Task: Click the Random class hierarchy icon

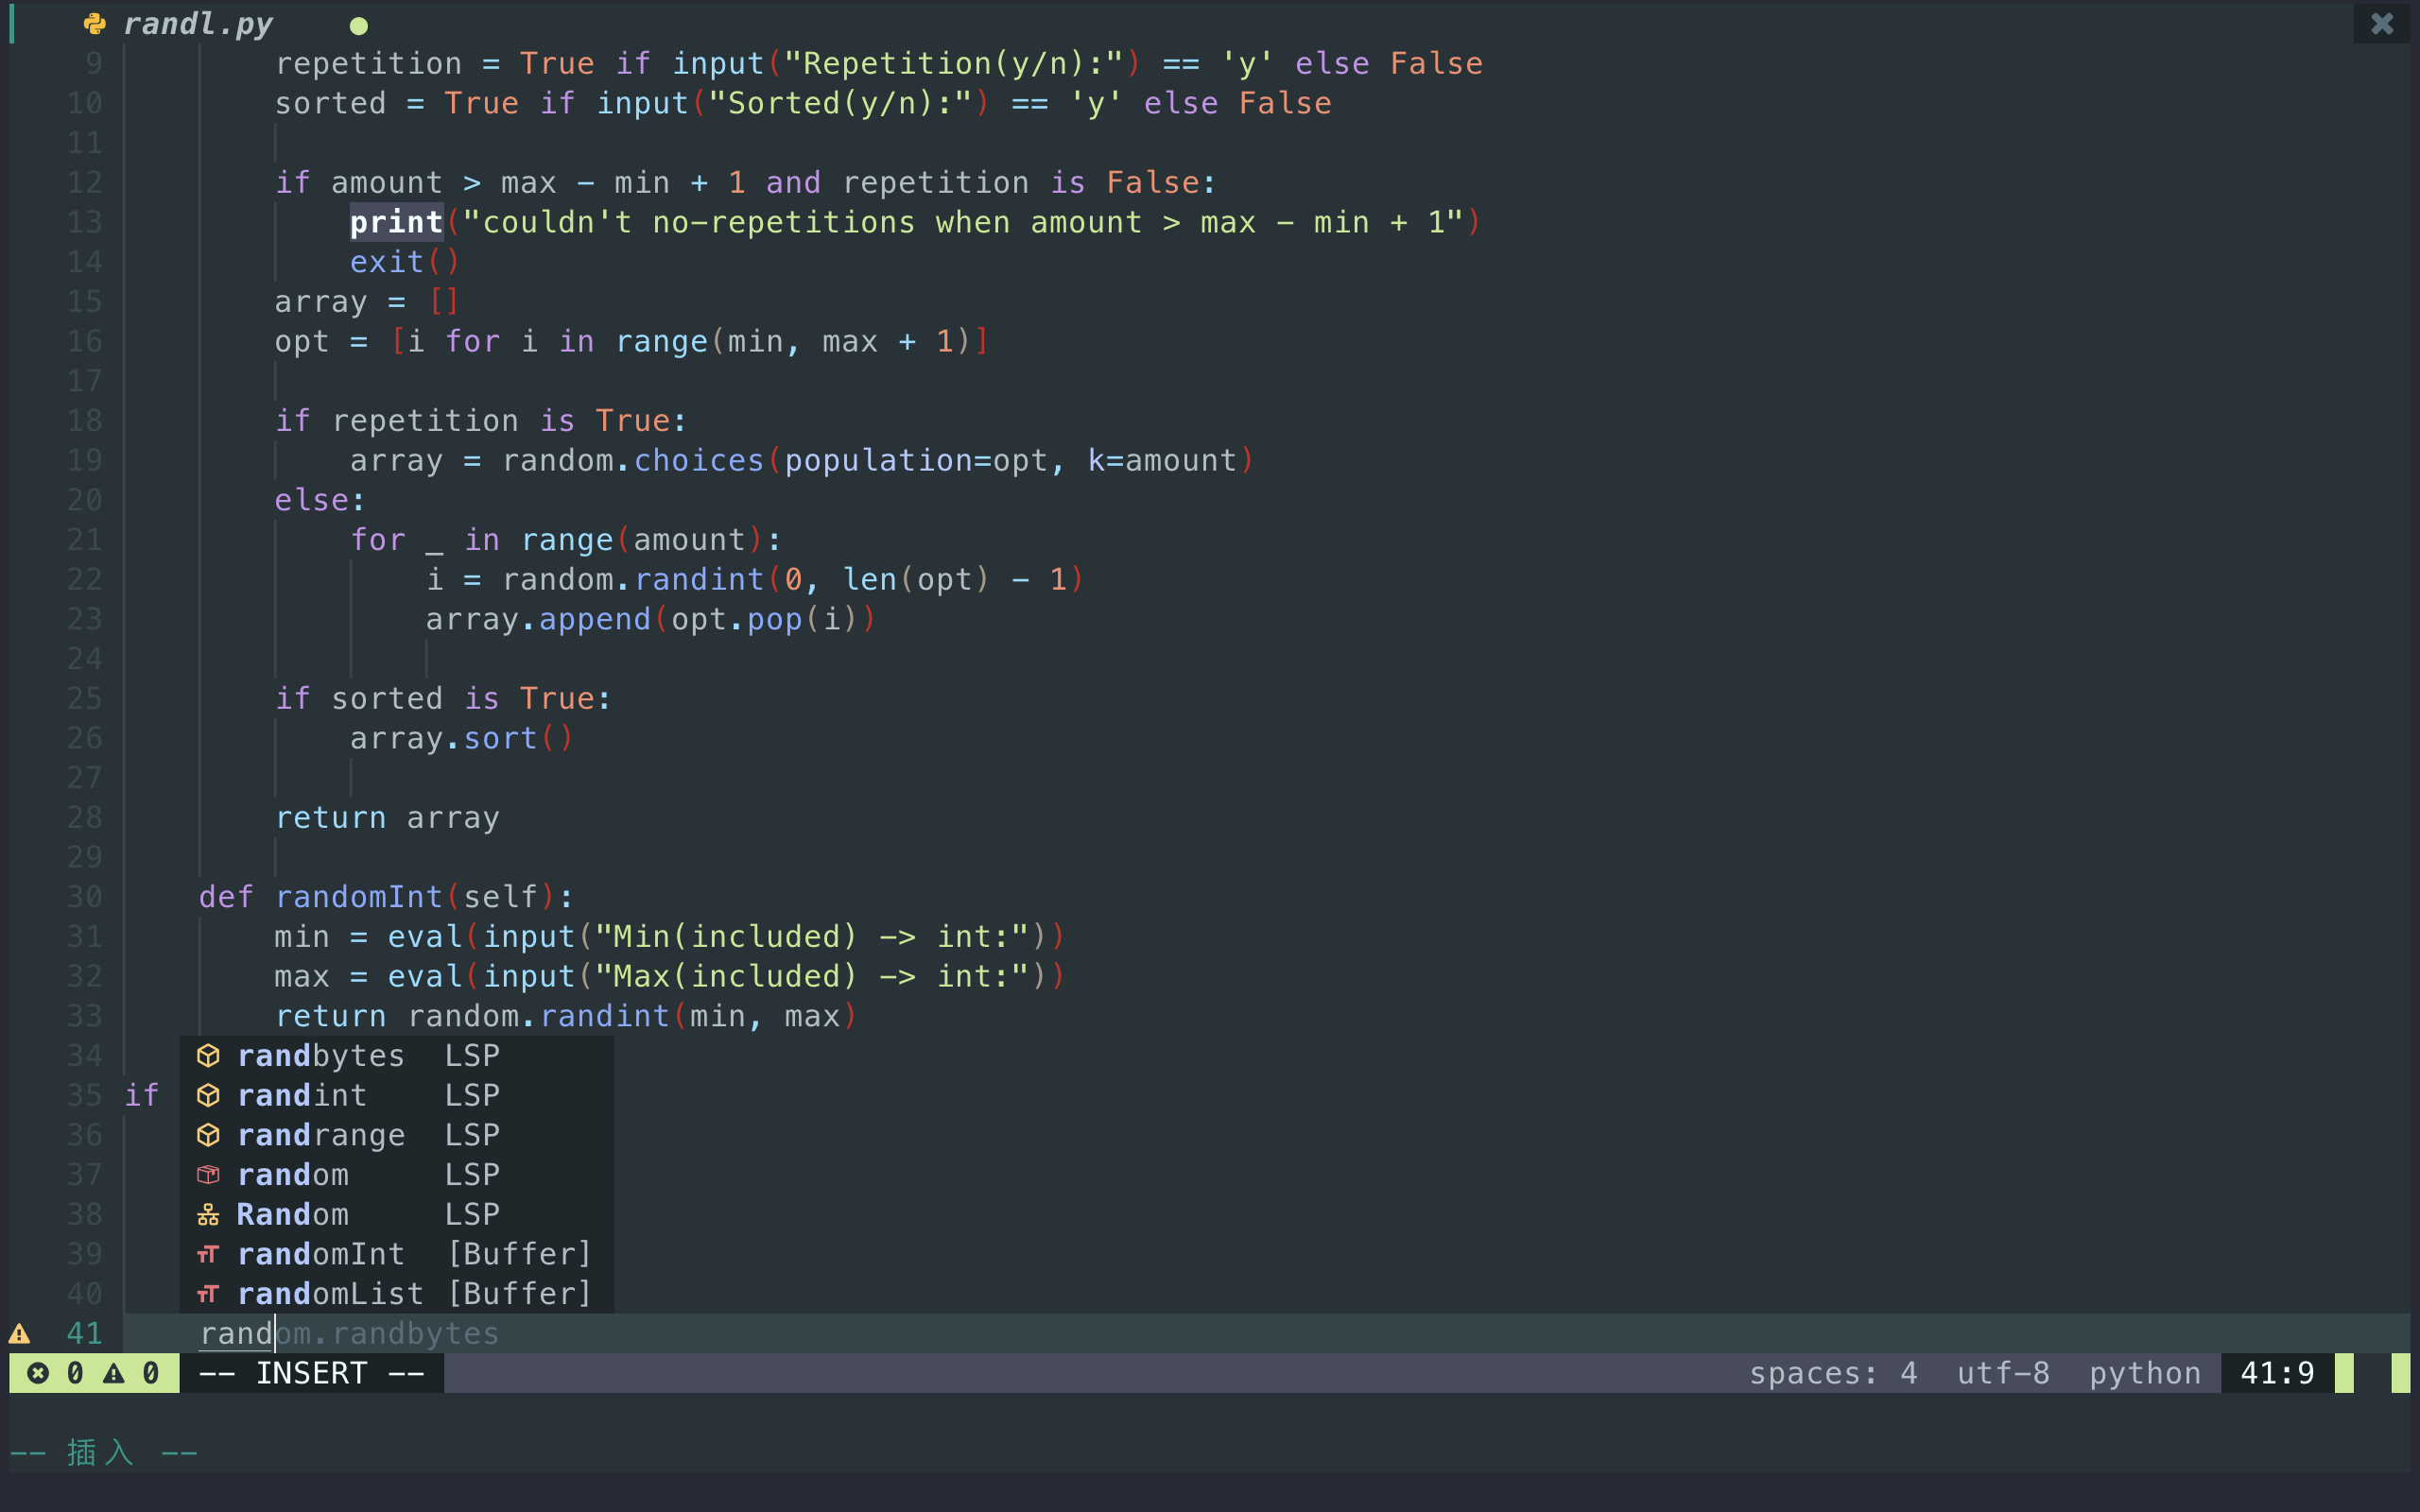Action: point(208,1215)
